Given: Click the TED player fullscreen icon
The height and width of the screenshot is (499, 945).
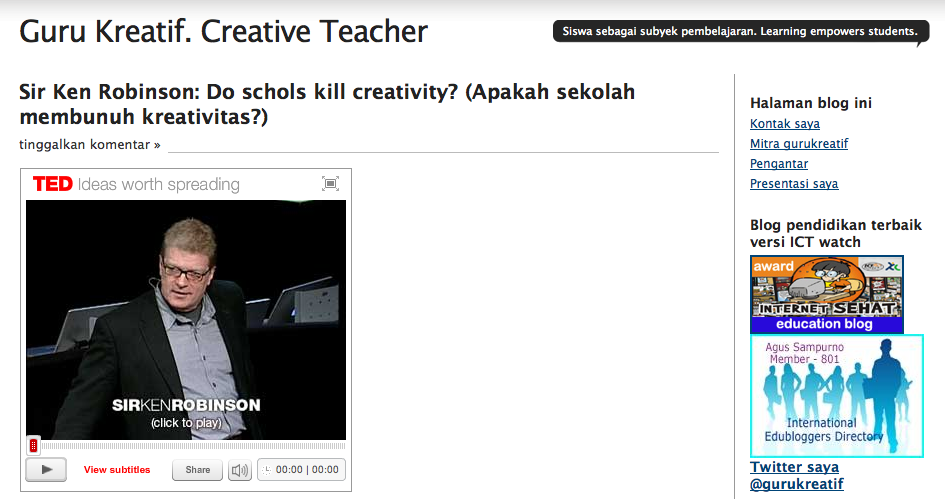Looking at the screenshot, I should coord(330,184).
